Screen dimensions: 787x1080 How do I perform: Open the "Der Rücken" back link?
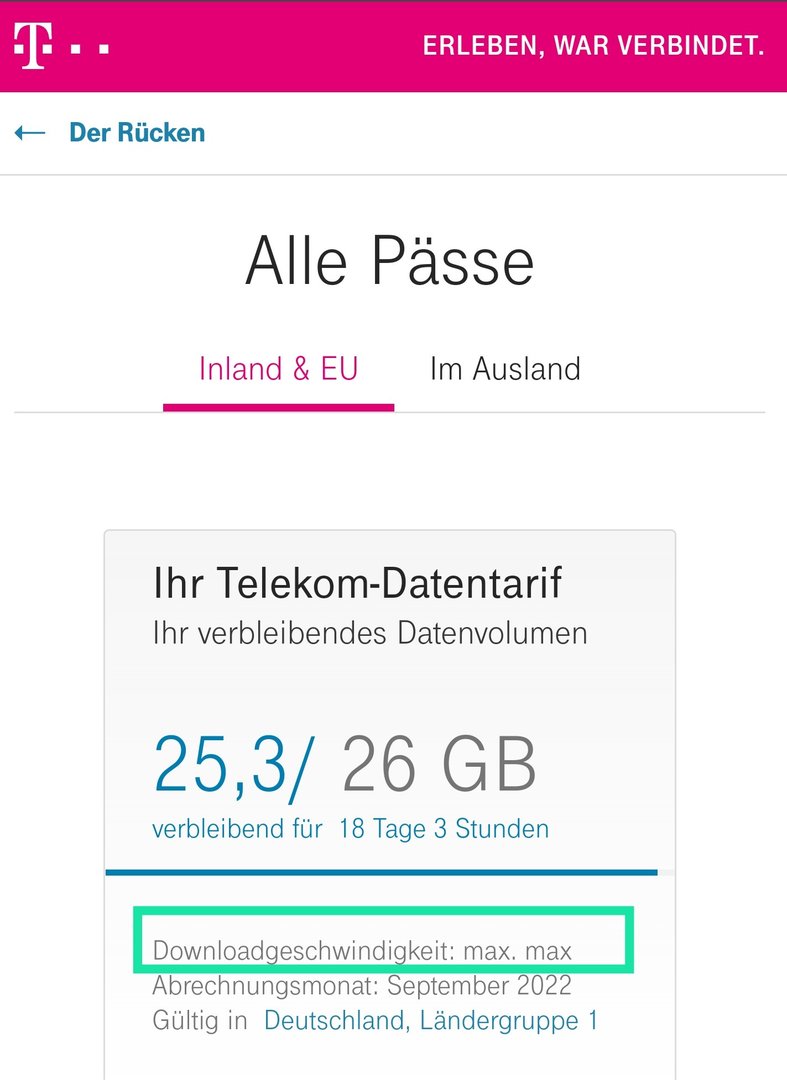pyautogui.click(x=136, y=133)
